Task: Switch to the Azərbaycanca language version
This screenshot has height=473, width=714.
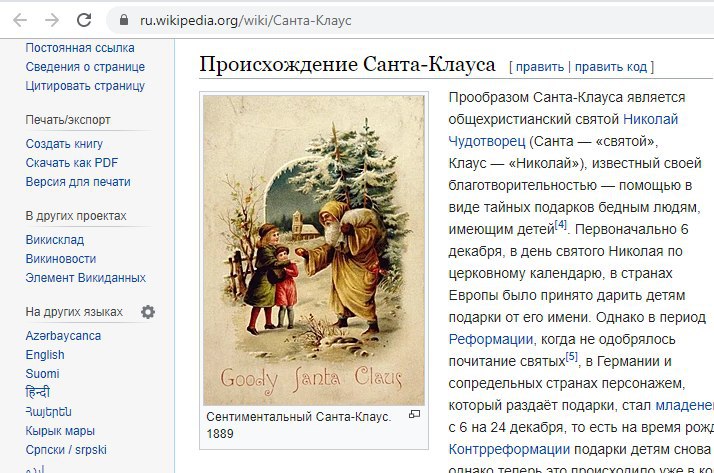Action: 63,336
